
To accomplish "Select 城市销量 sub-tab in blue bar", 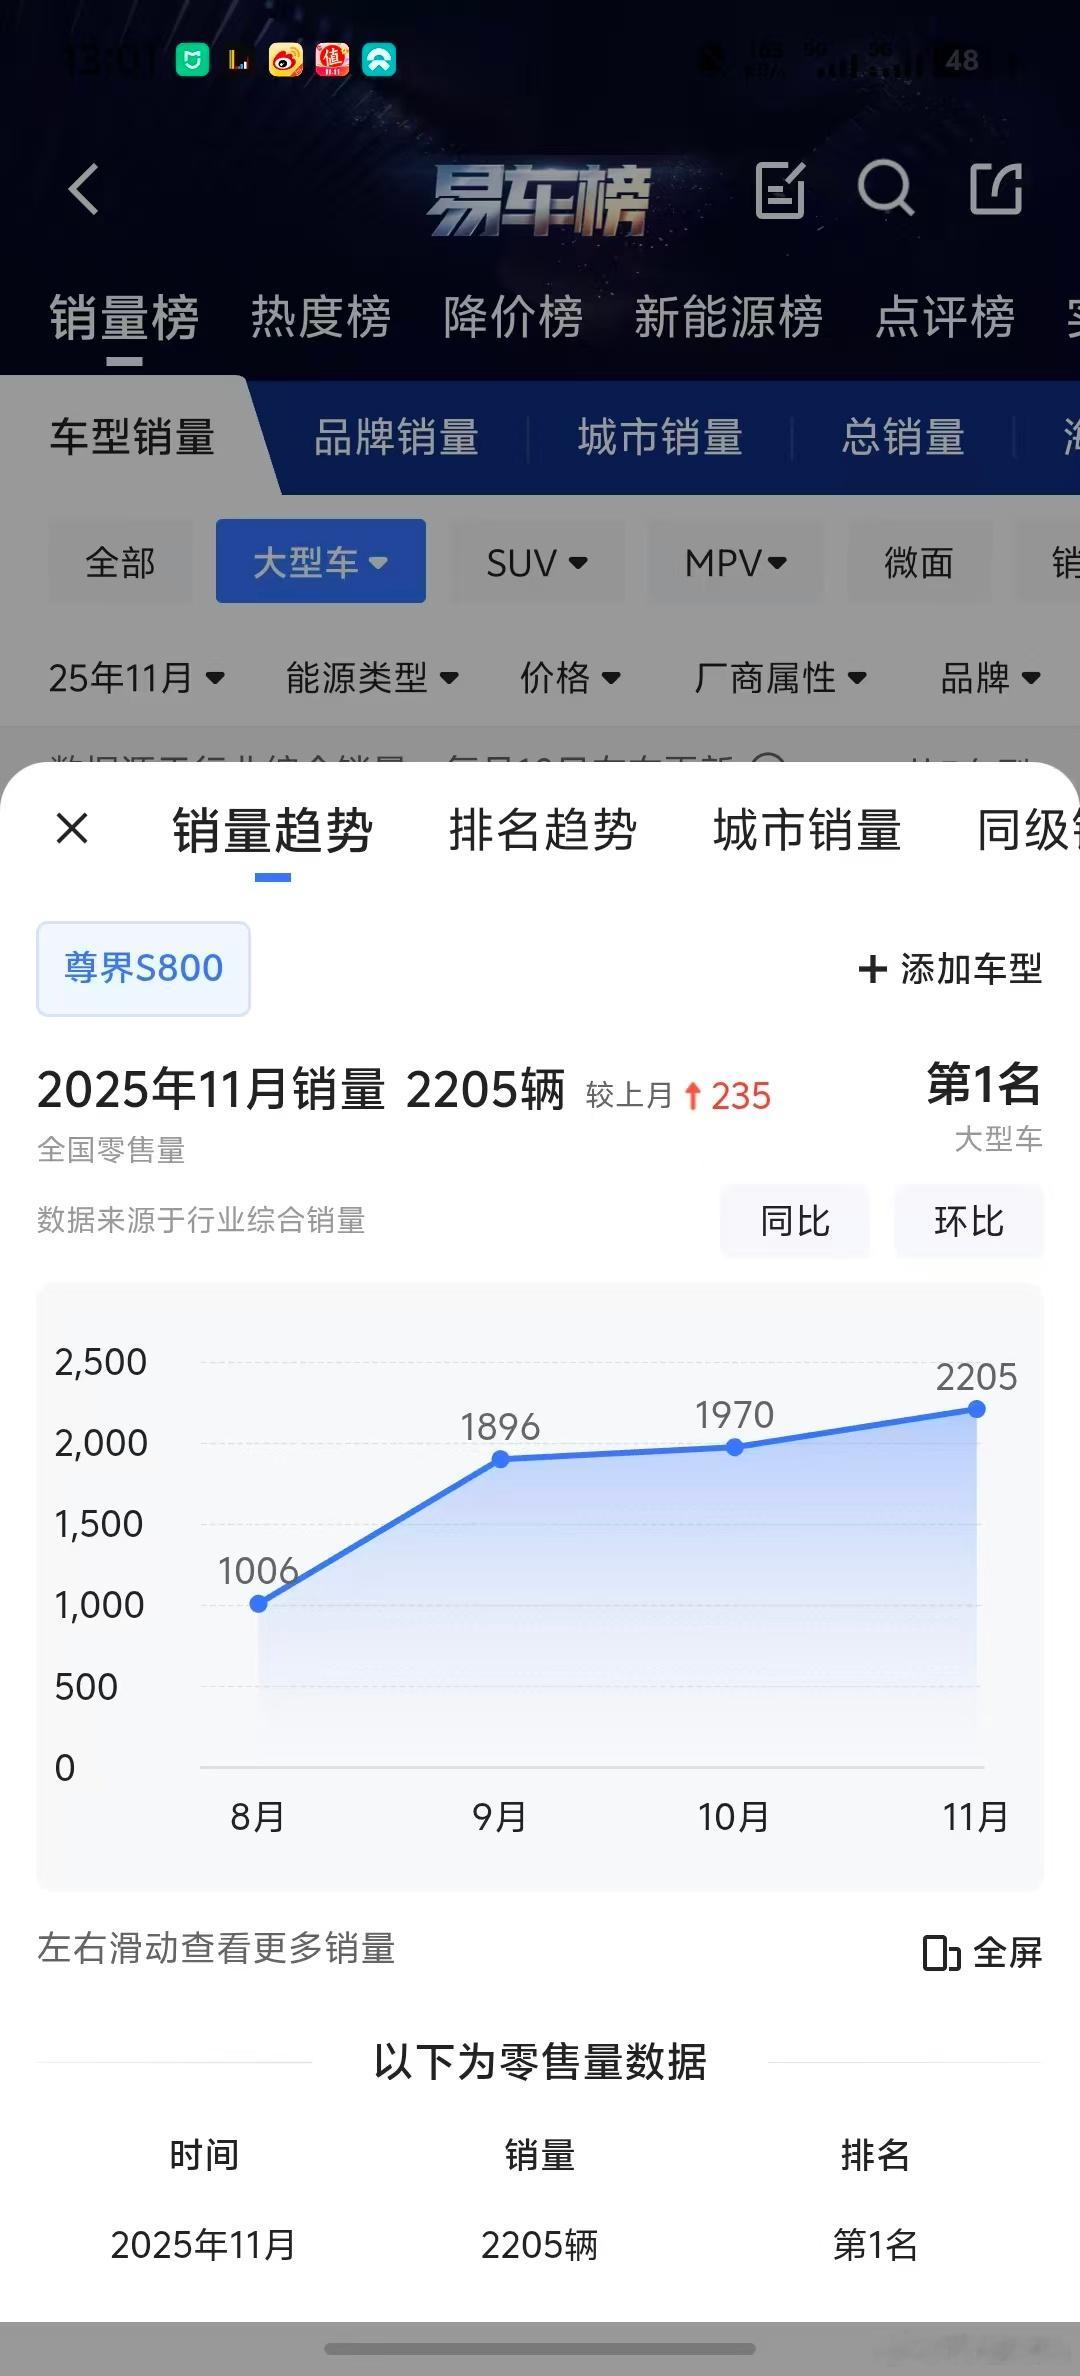I will [660, 437].
